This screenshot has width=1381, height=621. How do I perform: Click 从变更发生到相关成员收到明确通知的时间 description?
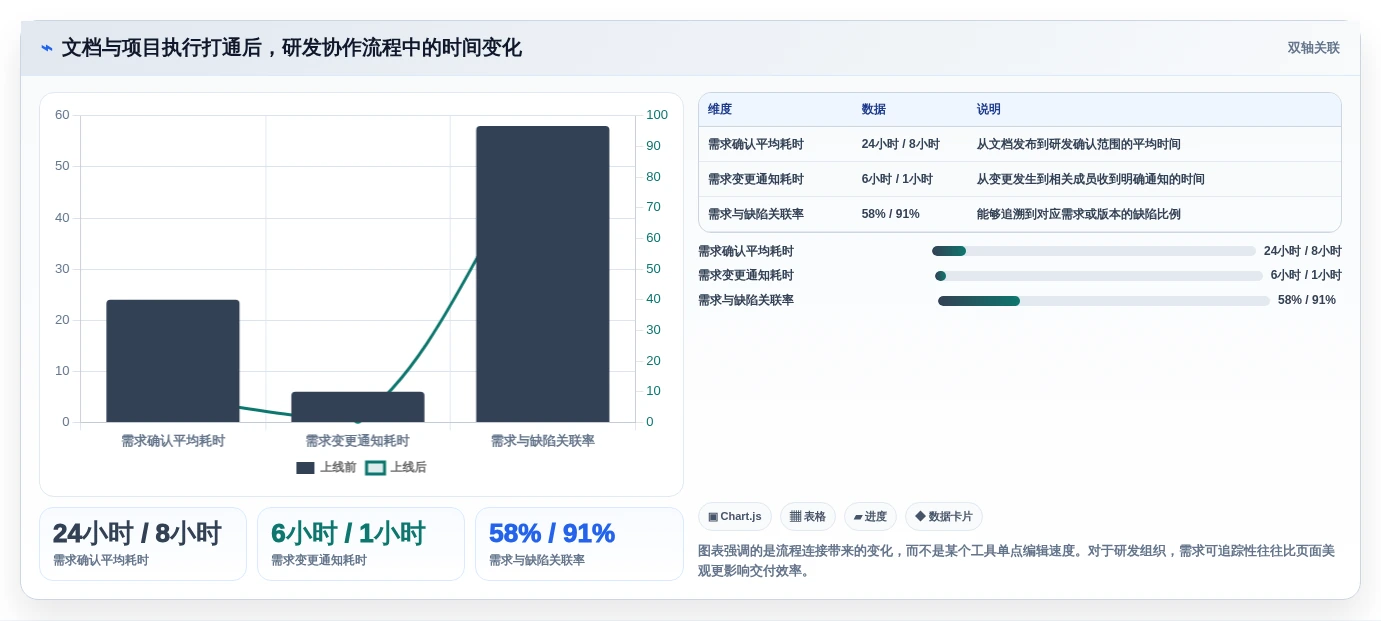coord(1091,179)
